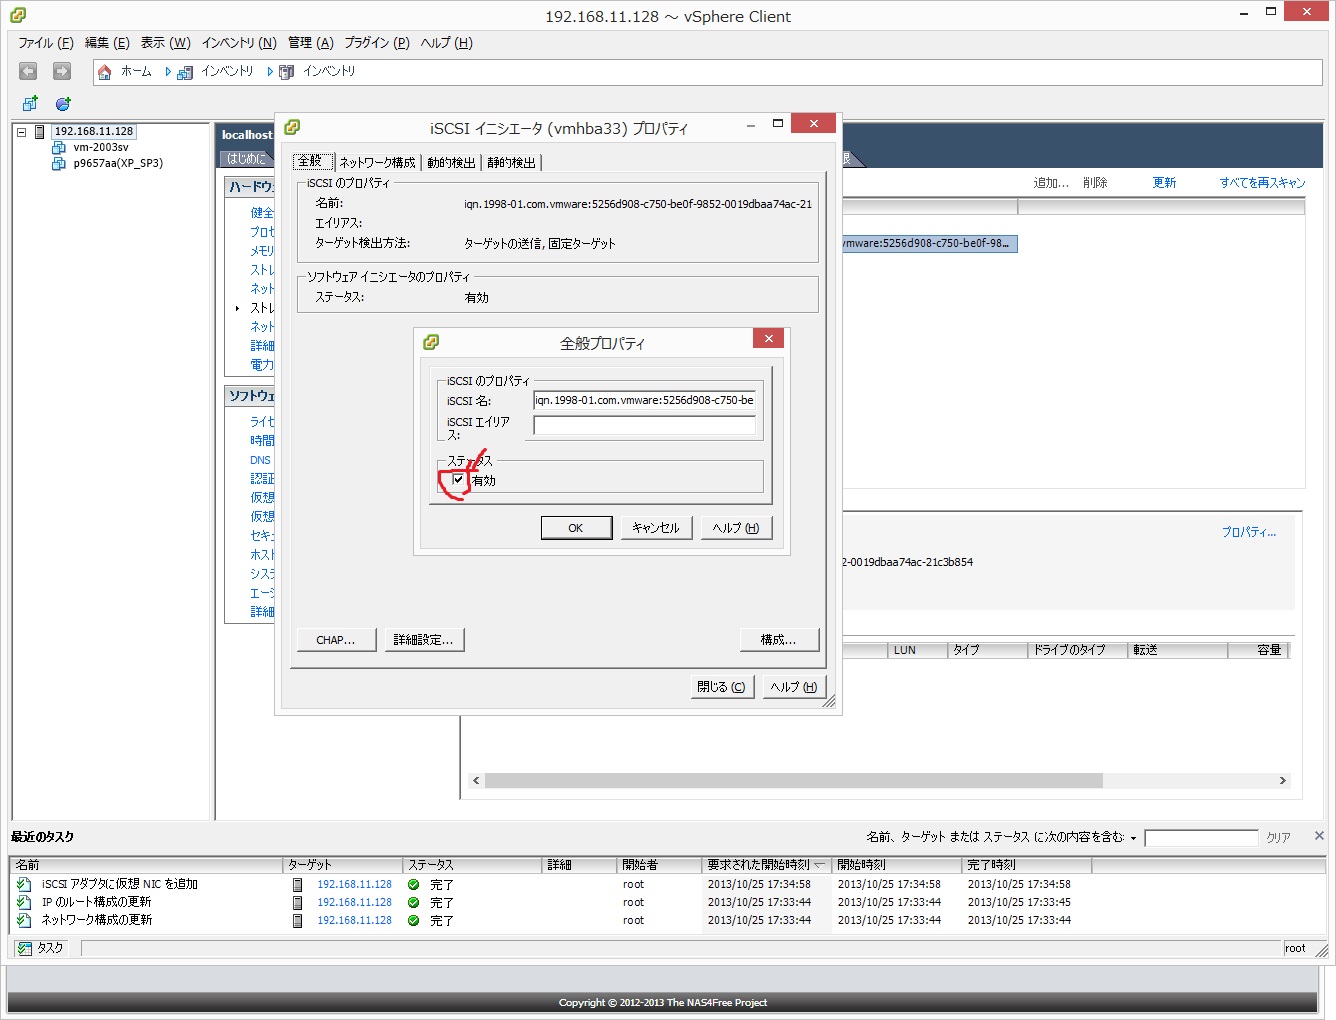Switch to the ネットワーク構成 tab
Screen dimensions: 1336x1020
pos(377,163)
